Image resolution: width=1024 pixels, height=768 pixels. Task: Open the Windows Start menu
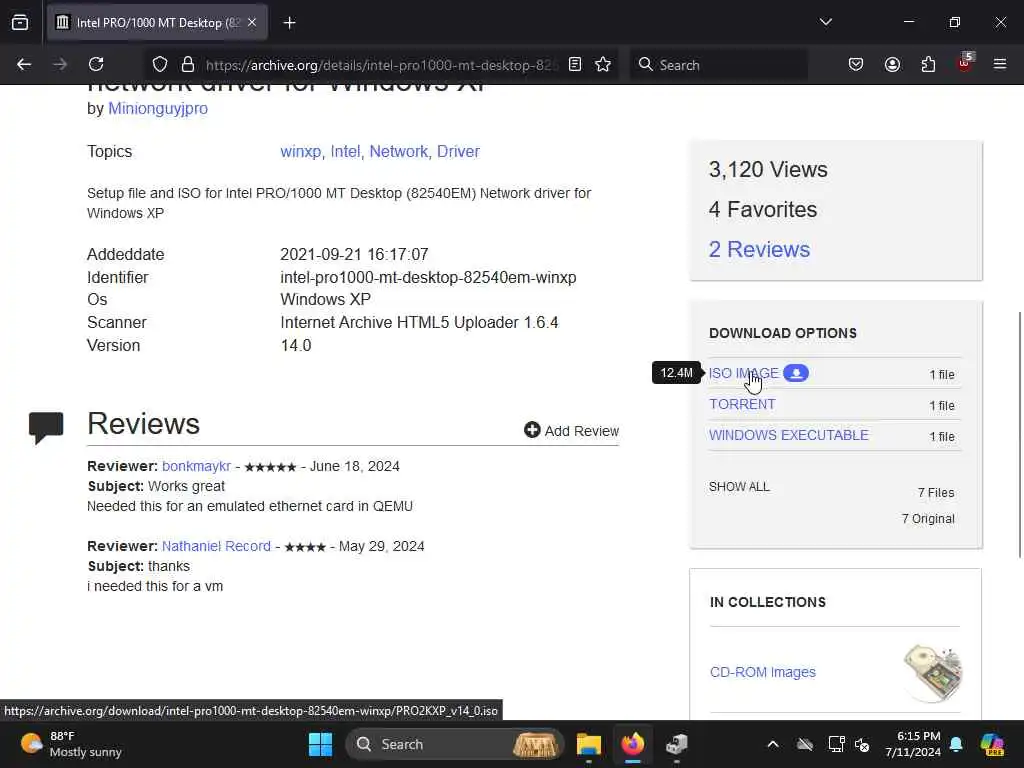(320, 744)
